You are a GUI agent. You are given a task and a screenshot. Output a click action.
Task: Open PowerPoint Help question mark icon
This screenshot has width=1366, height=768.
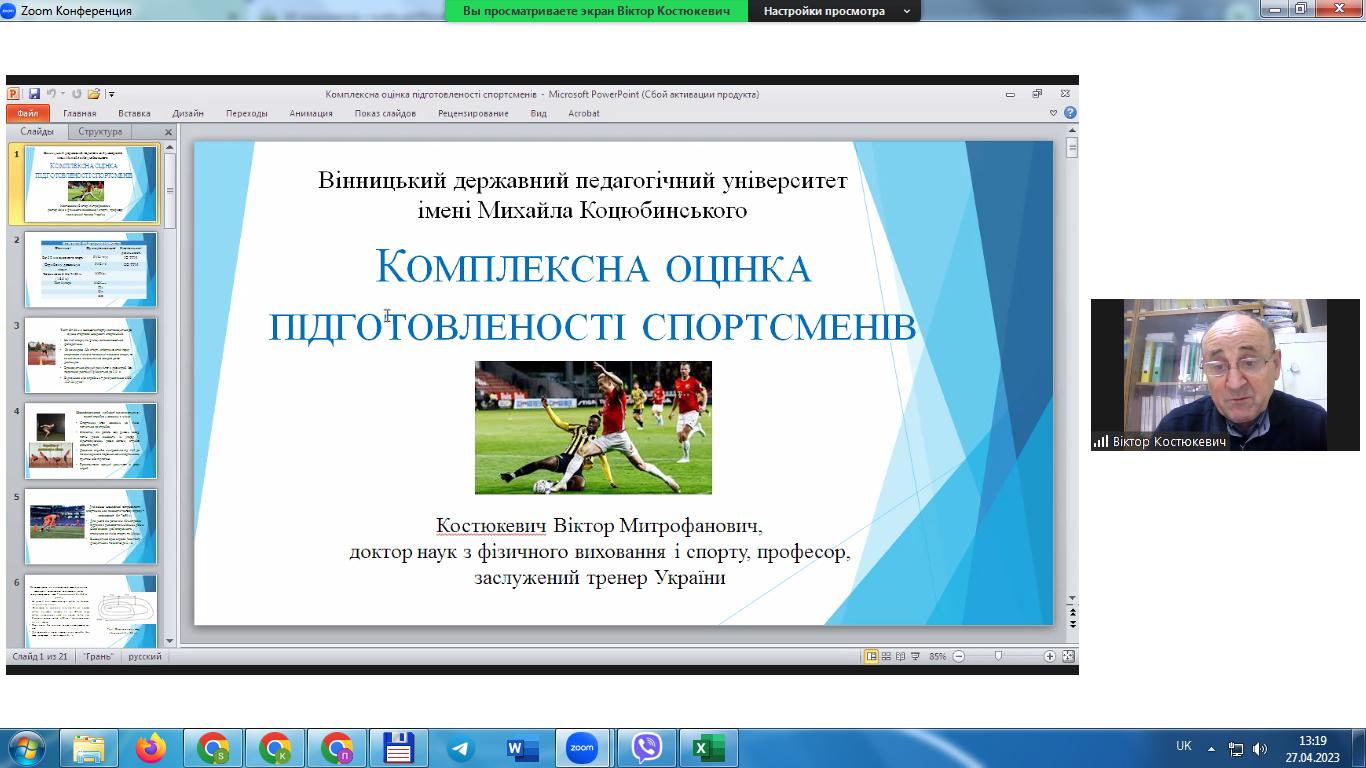[1069, 113]
